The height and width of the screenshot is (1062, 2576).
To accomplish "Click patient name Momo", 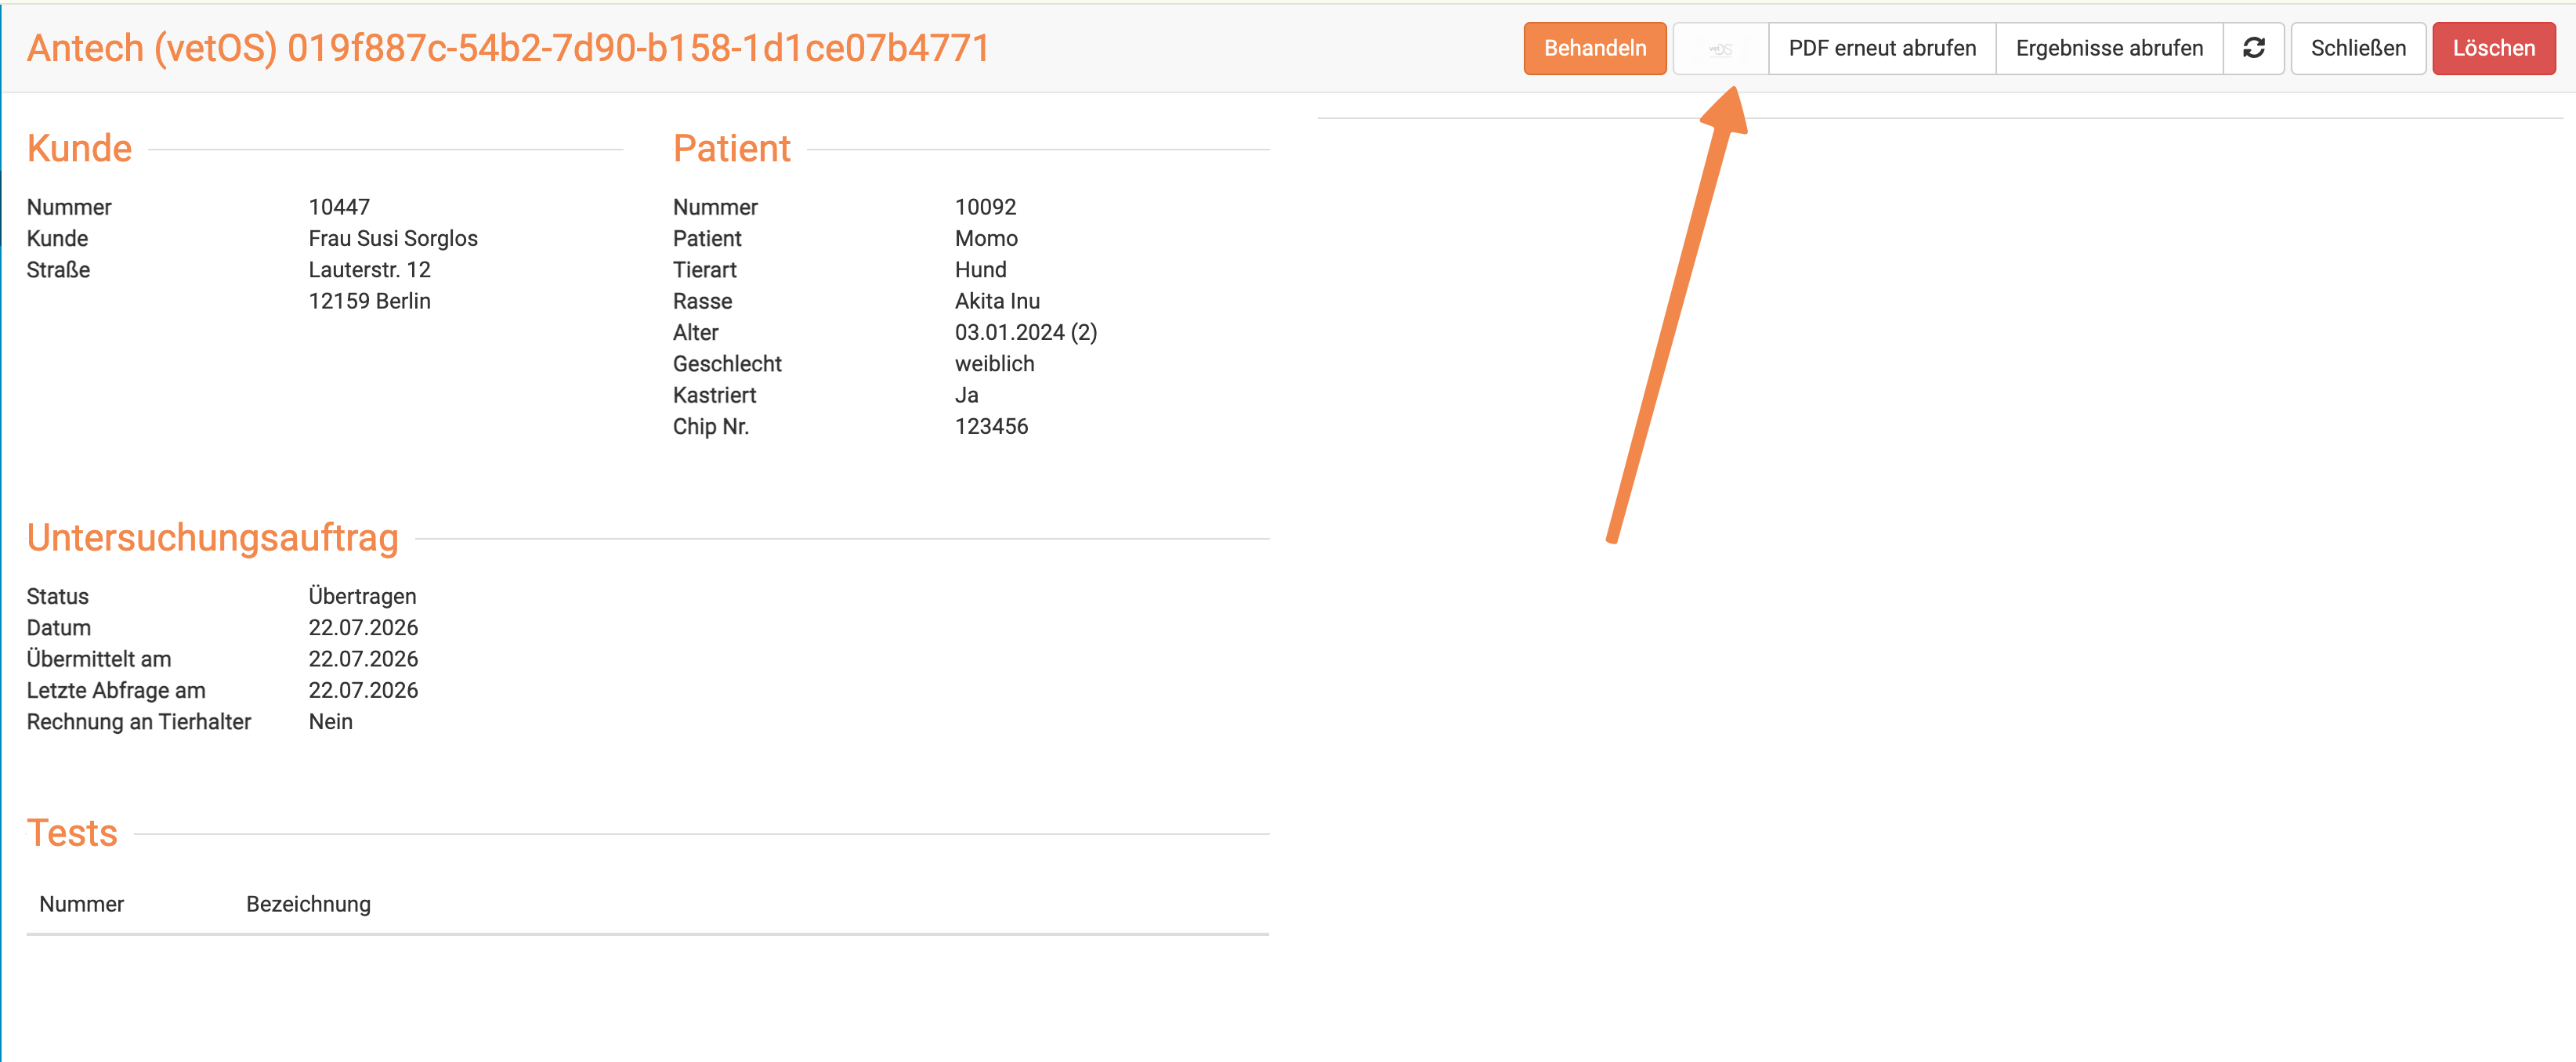I will (x=986, y=238).
